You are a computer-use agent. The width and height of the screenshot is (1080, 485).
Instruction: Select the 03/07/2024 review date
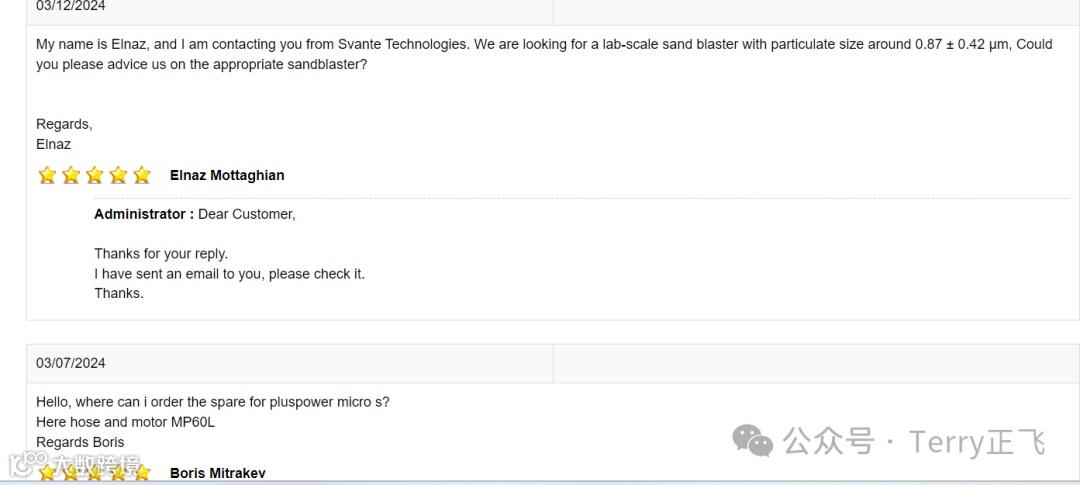coord(71,363)
